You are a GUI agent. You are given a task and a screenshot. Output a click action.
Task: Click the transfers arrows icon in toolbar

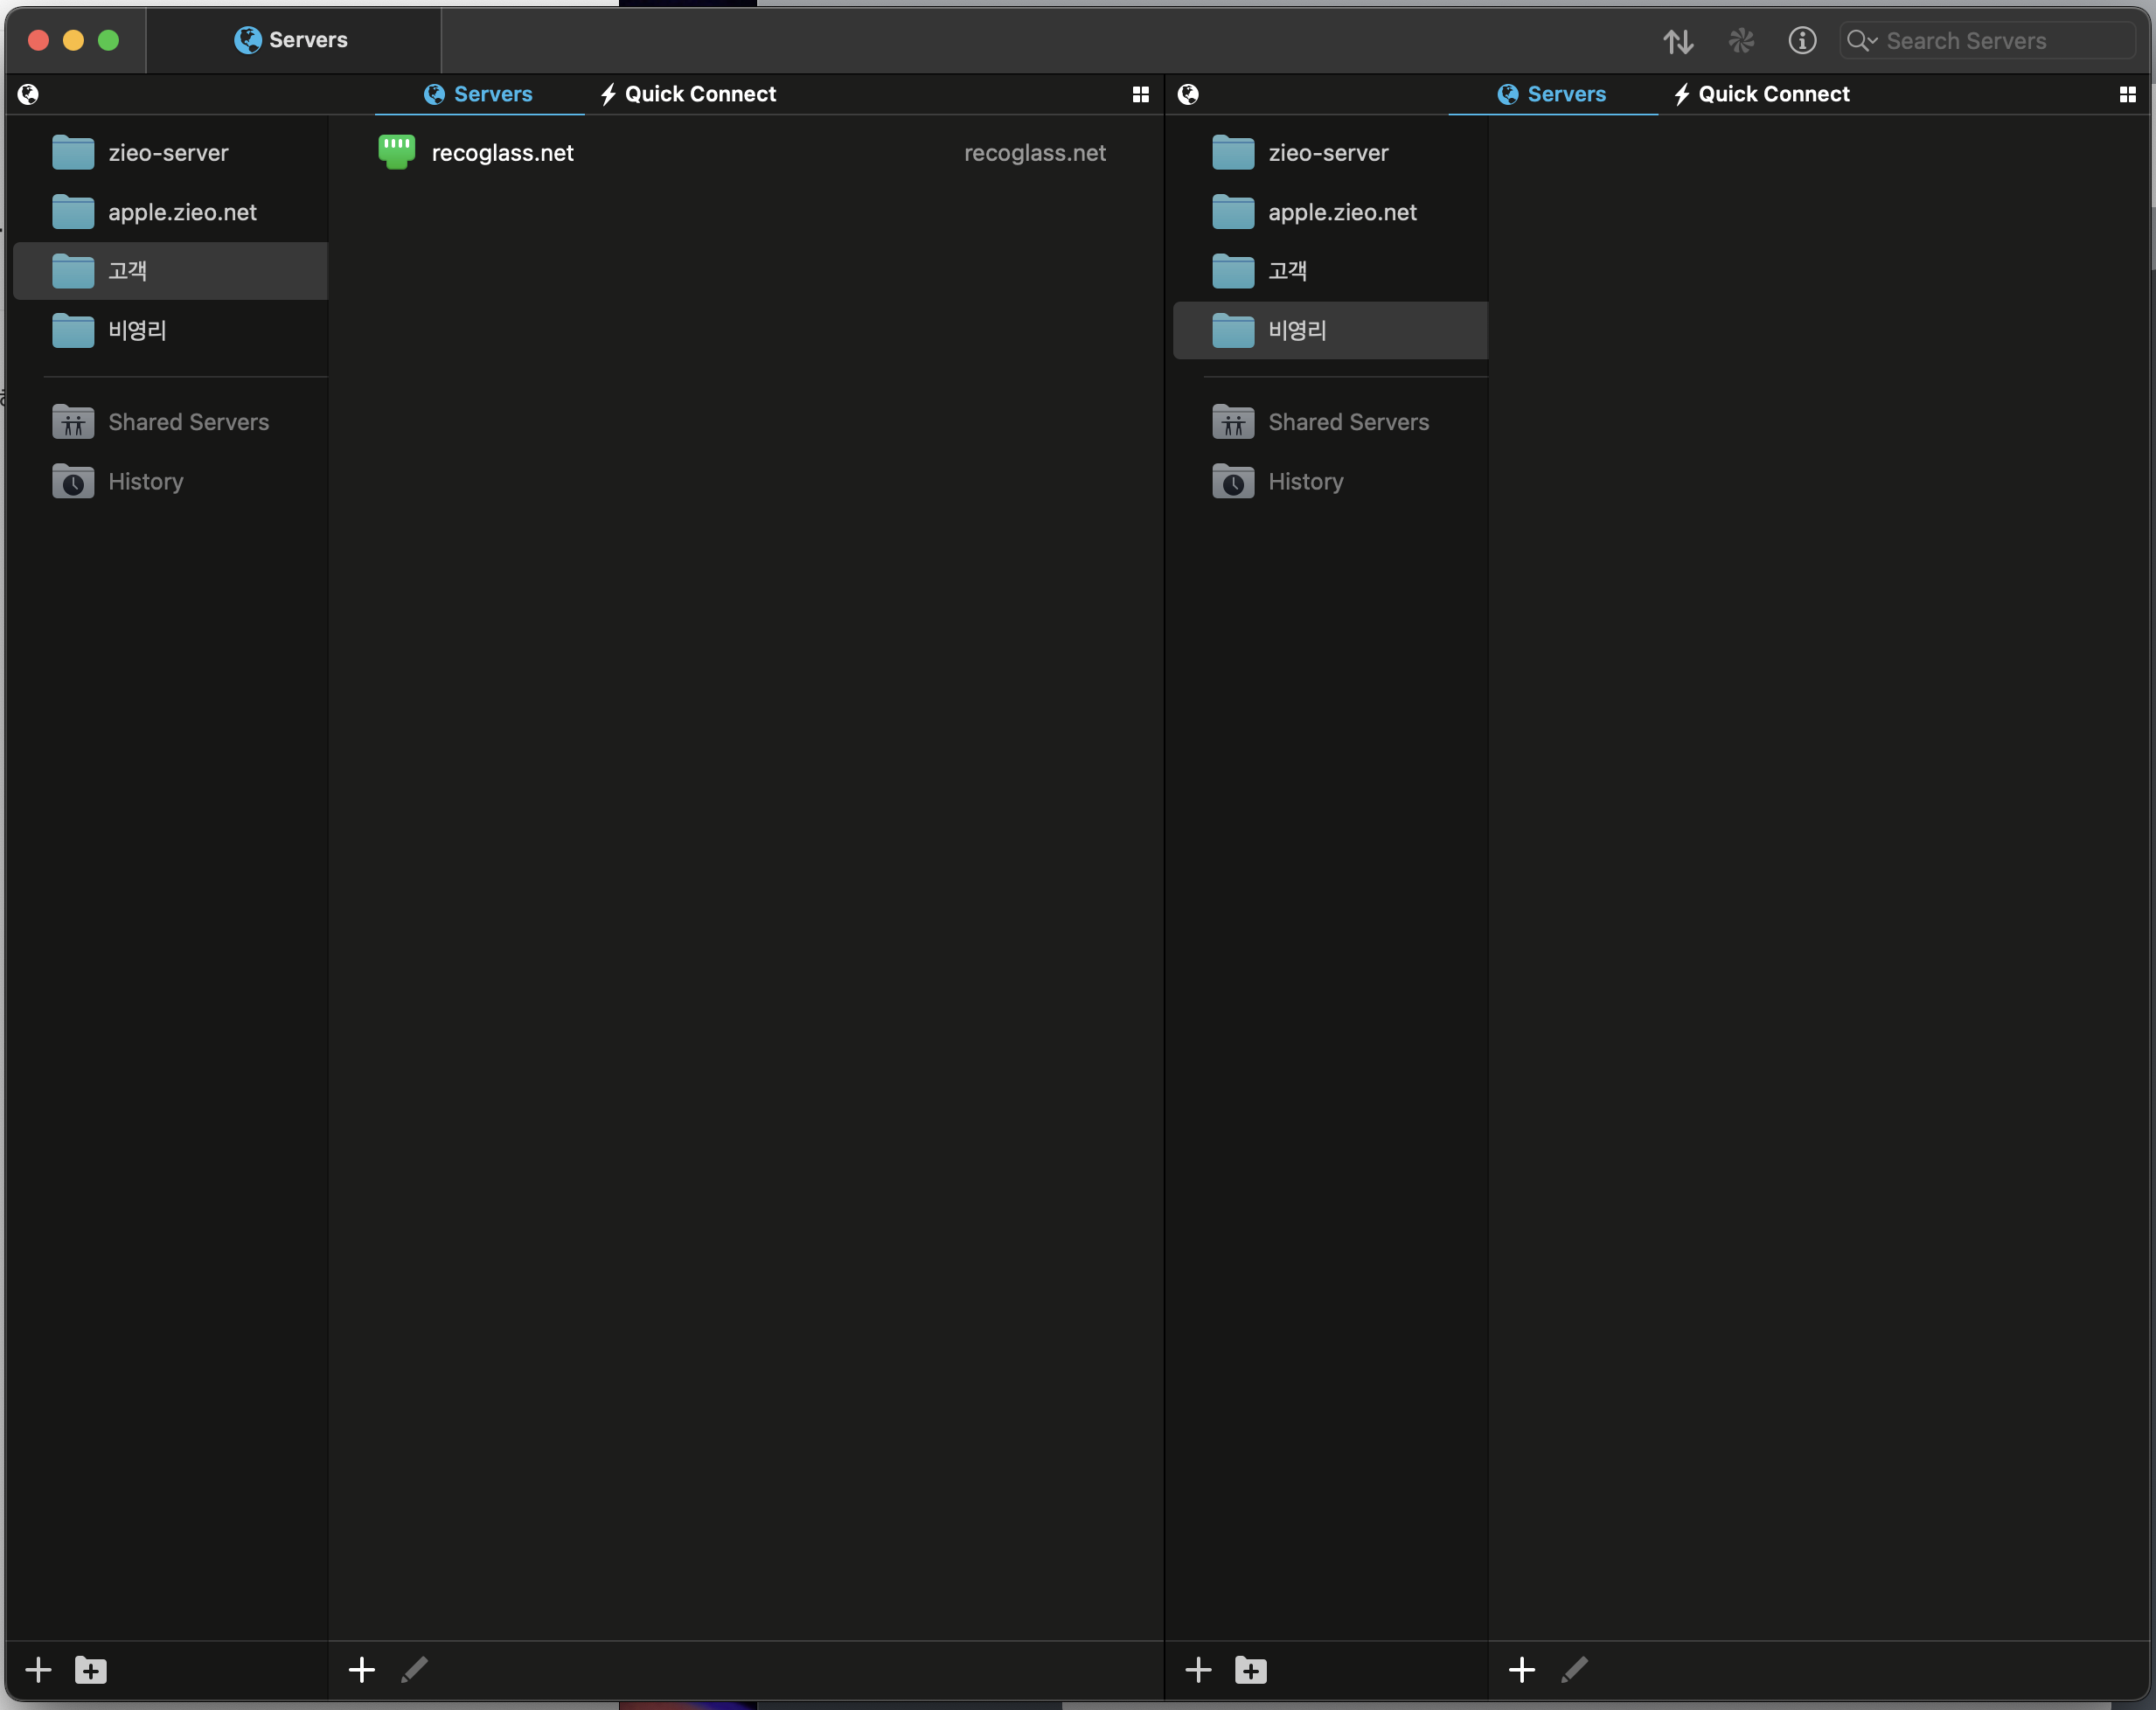1677,41
